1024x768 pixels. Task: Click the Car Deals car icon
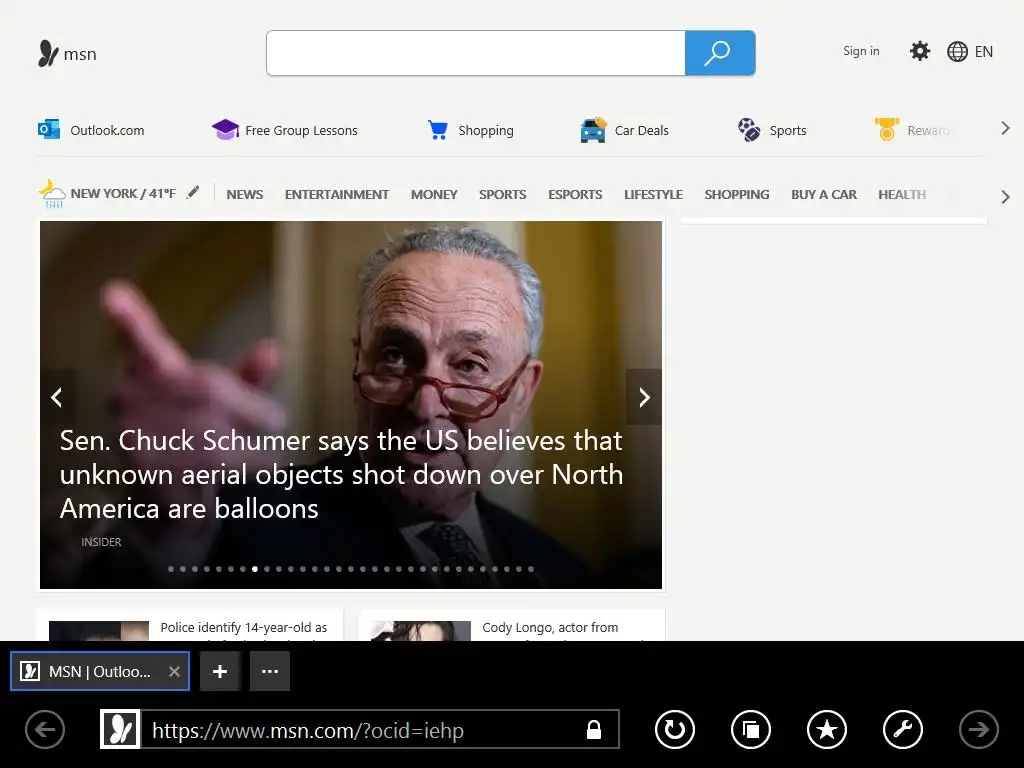coord(593,130)
